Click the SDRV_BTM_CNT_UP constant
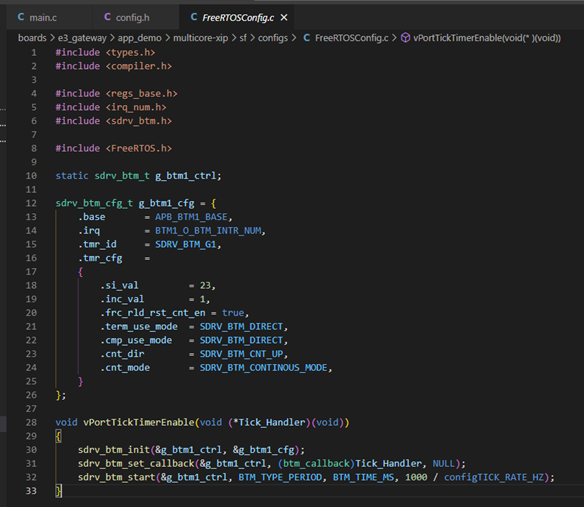 click(x=241, y=354)
